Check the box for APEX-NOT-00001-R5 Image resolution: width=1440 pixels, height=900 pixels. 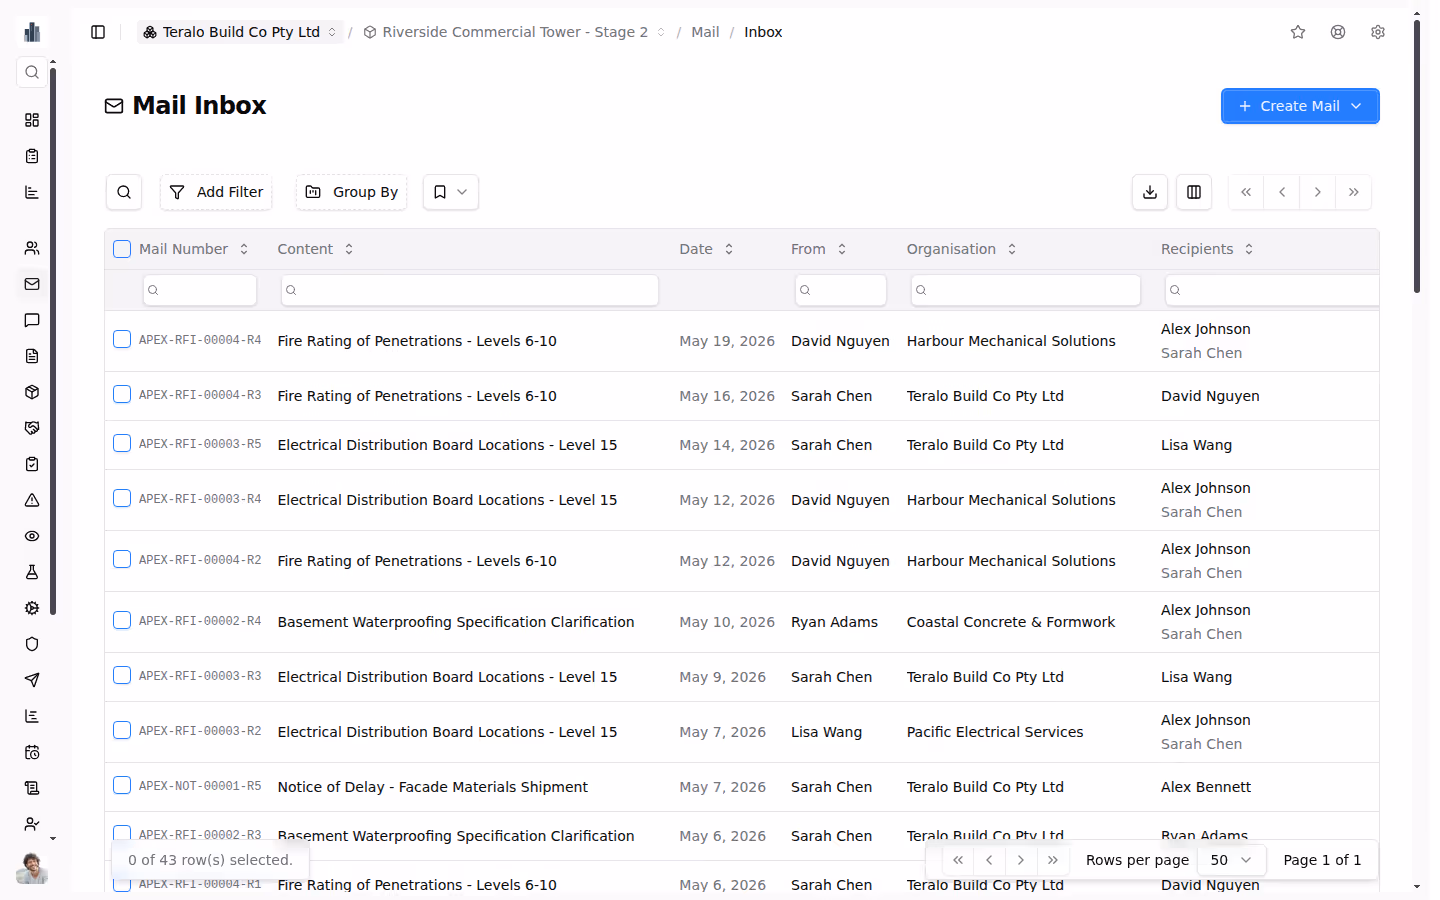pyautogui.click(x=122, y=785)
